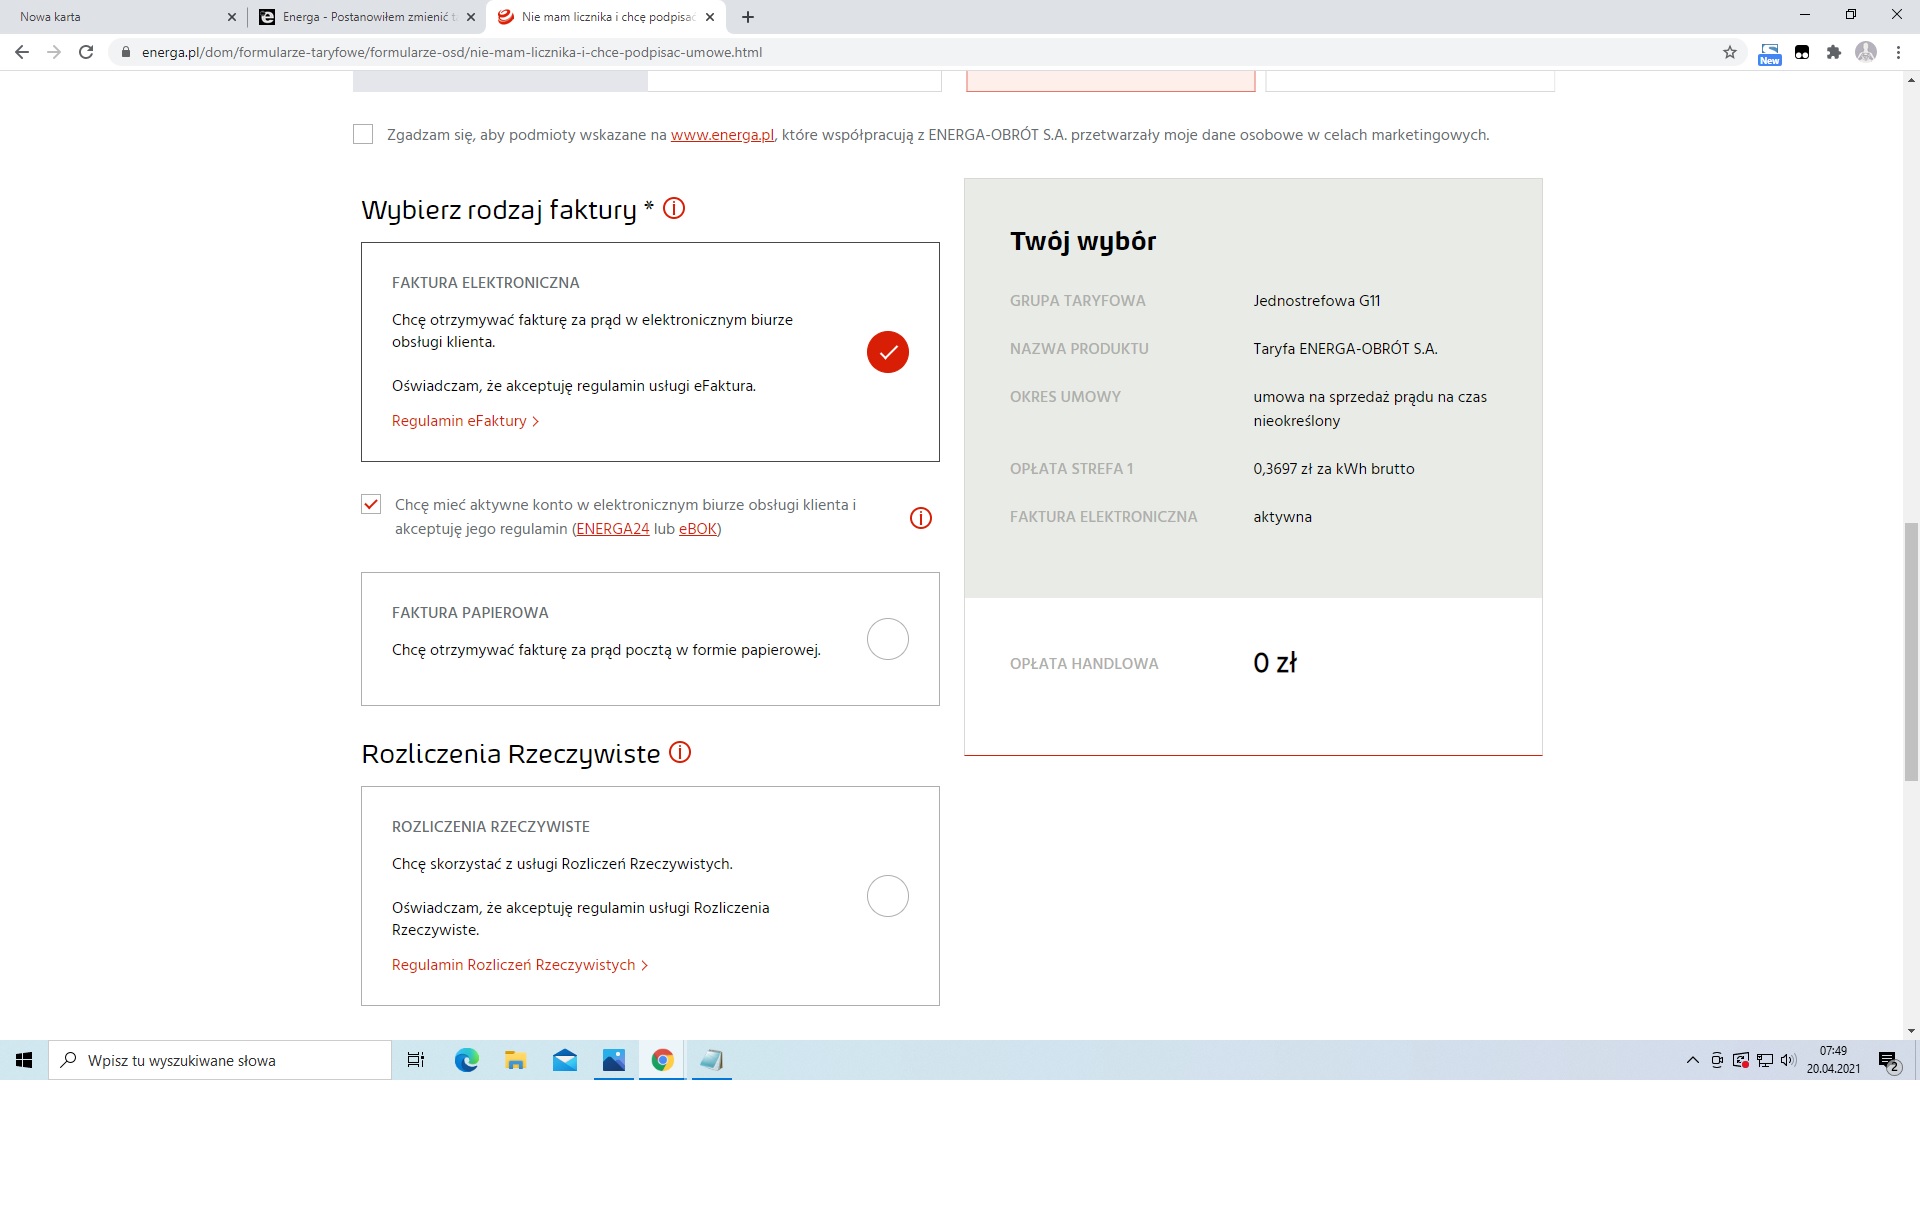Open the Mail app in the taskbar
This screenshot has width=1920, height=1219.
pyautogui.click(x=565, y=1060)
